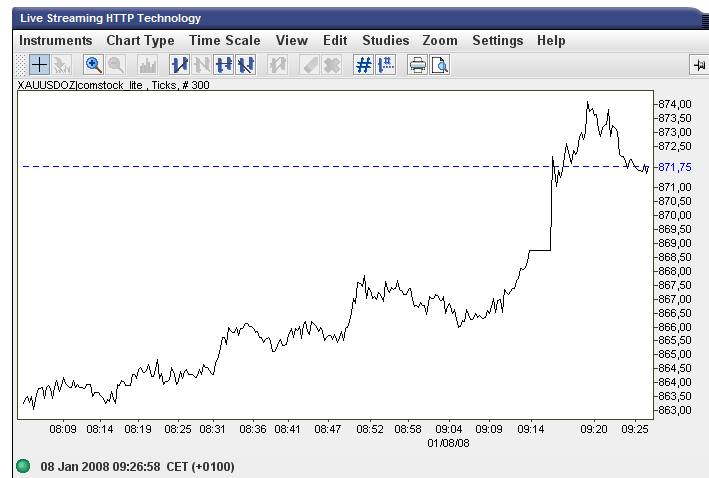Toggle the price scale grid icon
709x478 pixels.
click(x=386, y=65)
